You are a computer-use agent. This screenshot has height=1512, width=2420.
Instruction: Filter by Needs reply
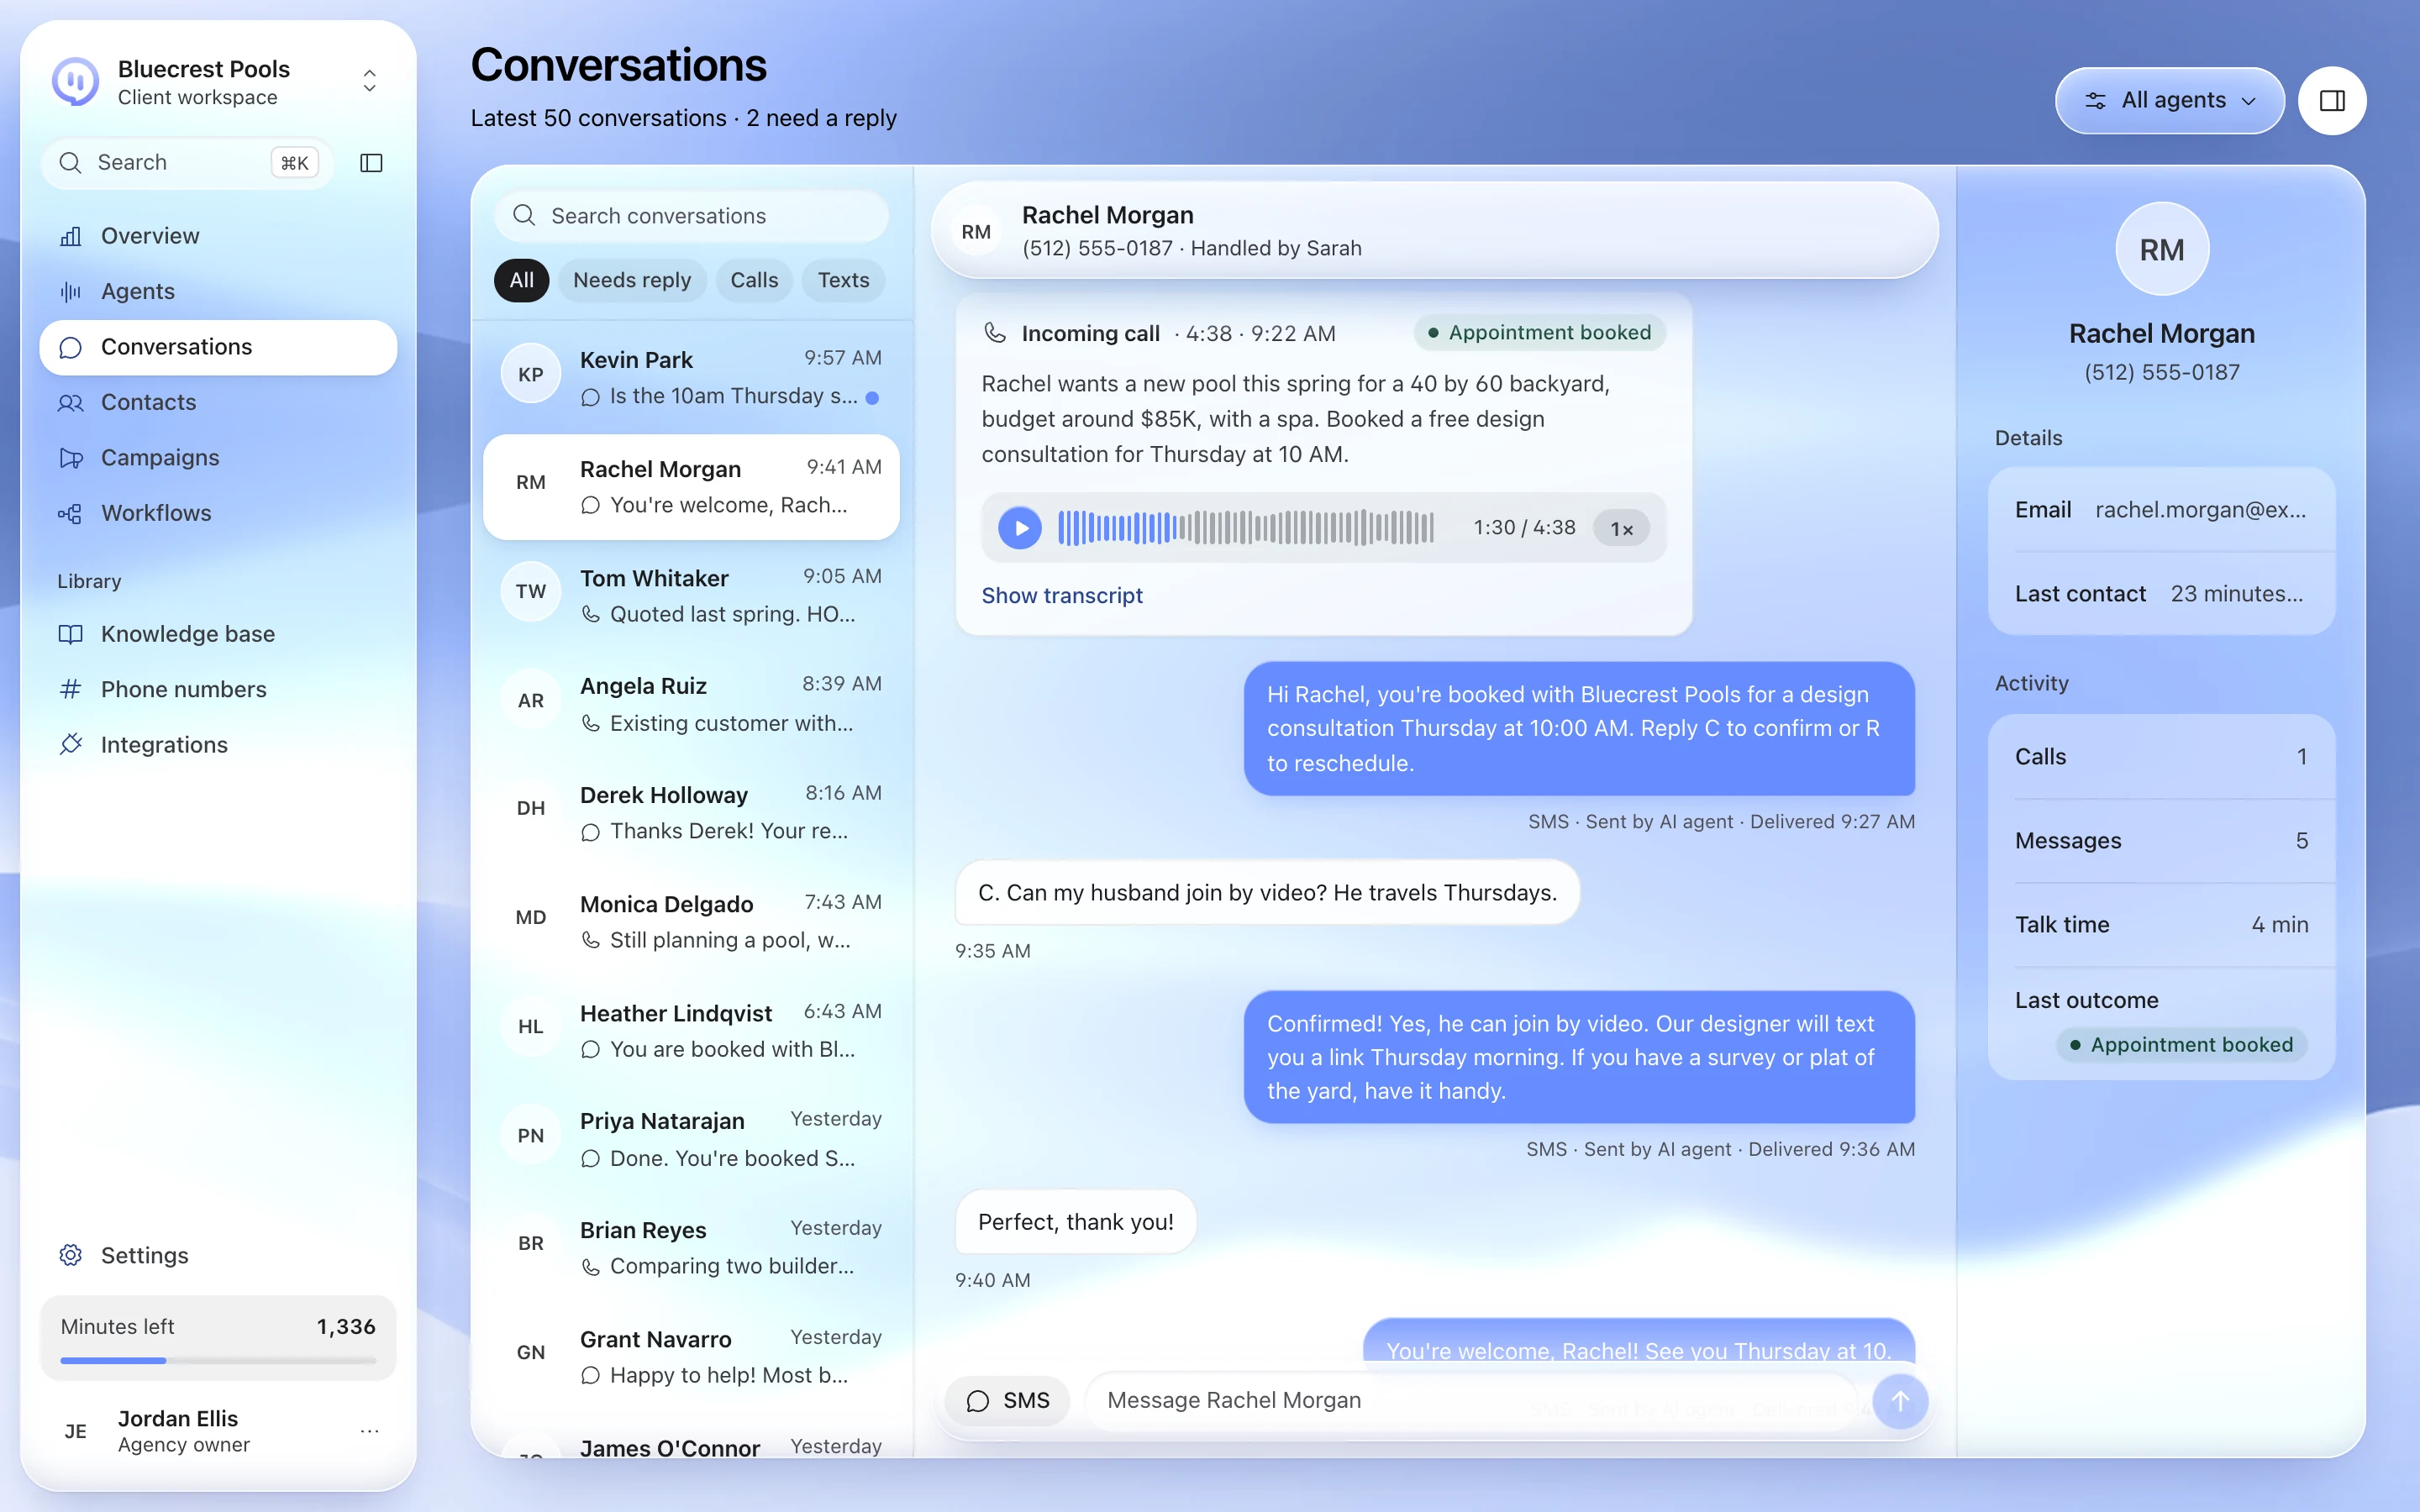pyautogui.click(x=632, y=280)
